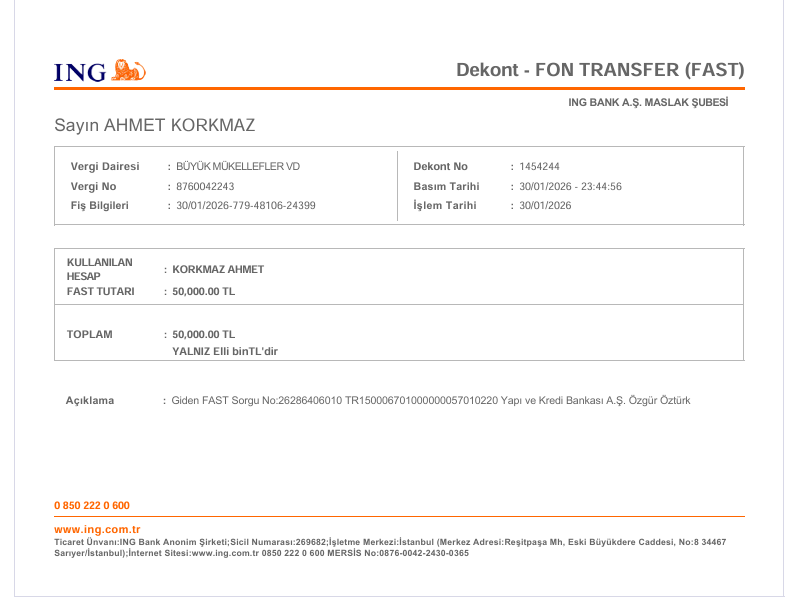Click the ING wordmark text

(x=80, y=73)
